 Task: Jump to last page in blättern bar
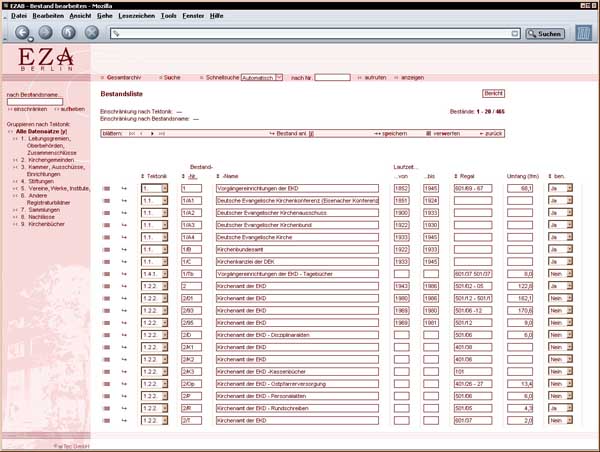tap(162, 134)
